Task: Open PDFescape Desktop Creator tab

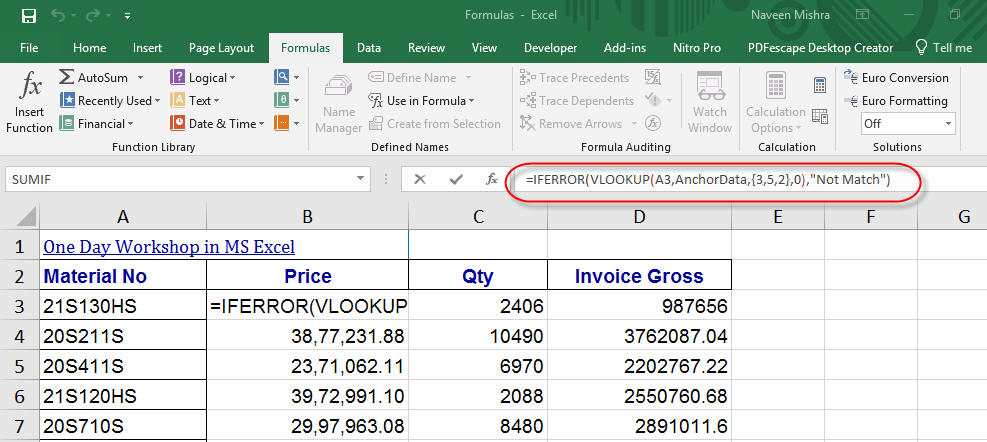Action: tap(820, 48)
